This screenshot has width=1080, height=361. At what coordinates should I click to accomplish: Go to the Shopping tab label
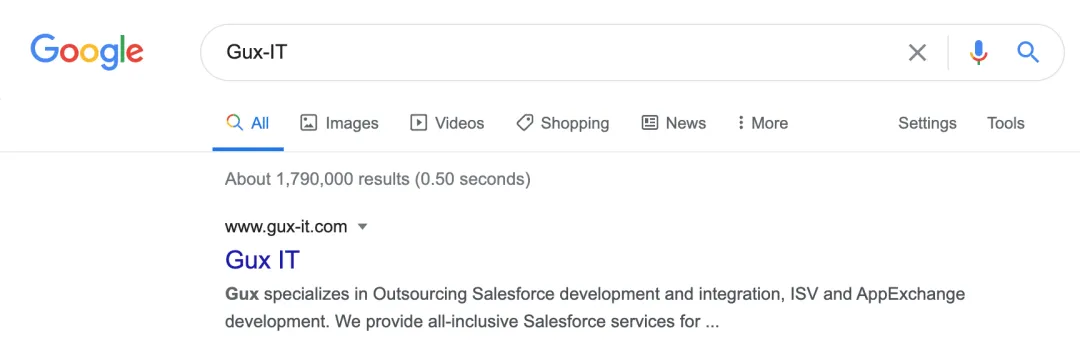[x=574, y=123]
